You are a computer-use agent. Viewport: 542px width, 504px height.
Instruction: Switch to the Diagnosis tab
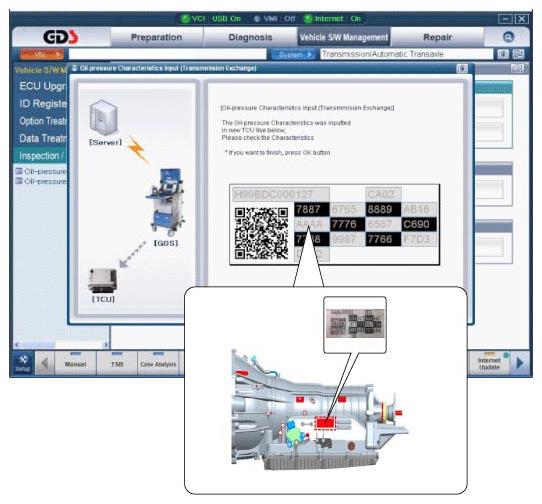click(x=250, y=37)
